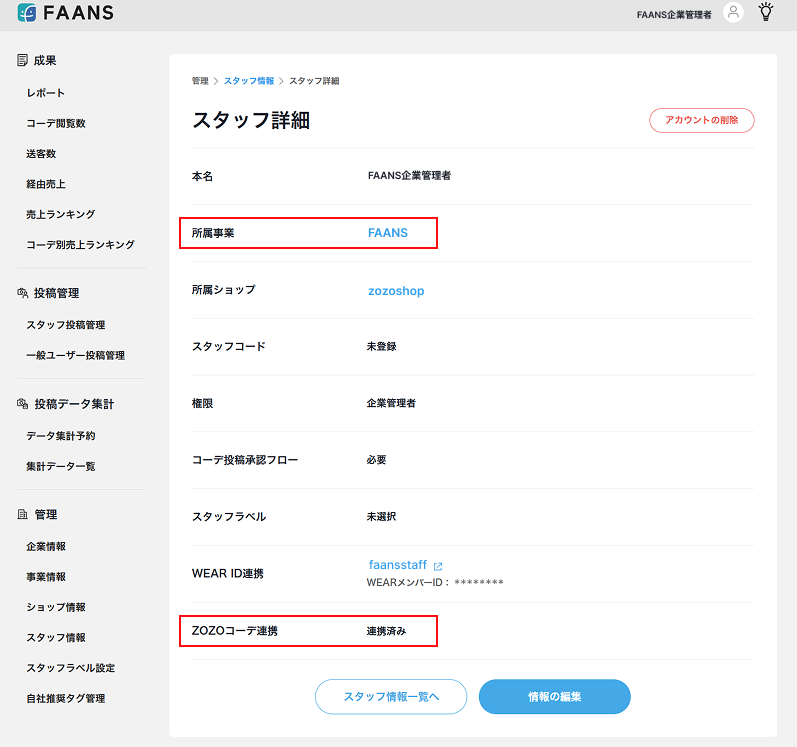Image resolution: width=797 pixels, height=747 pixels.
Task: Open the zozoshop shop link
Action: tap(396, 291)
